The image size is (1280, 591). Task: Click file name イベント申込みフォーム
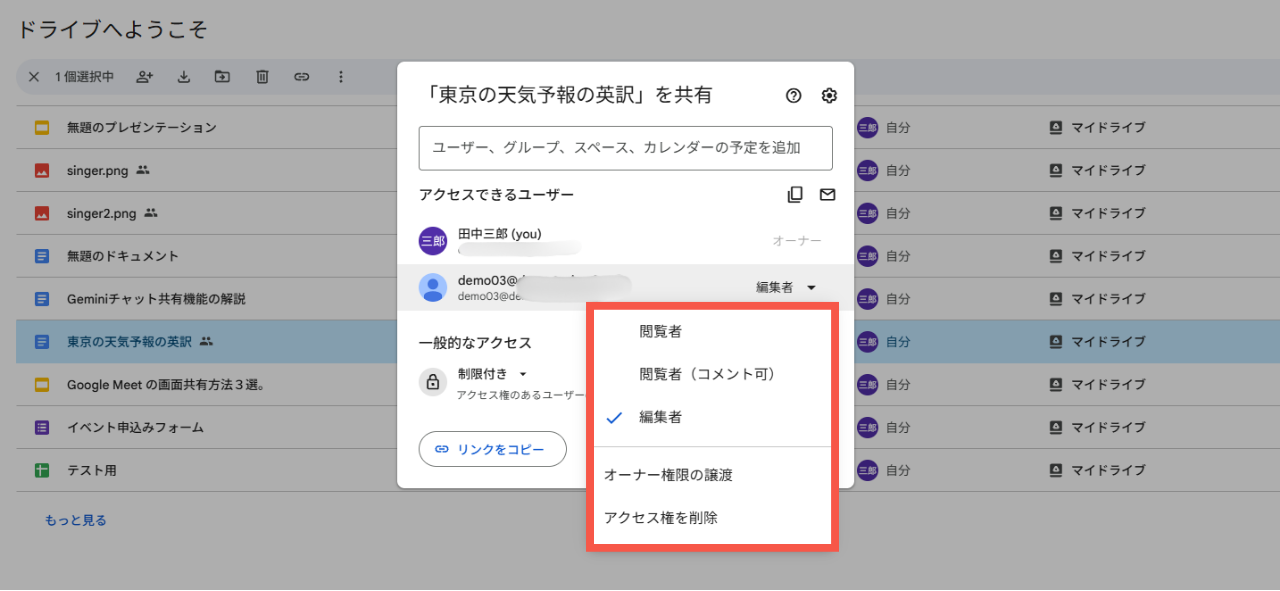(x=135, y=428)
